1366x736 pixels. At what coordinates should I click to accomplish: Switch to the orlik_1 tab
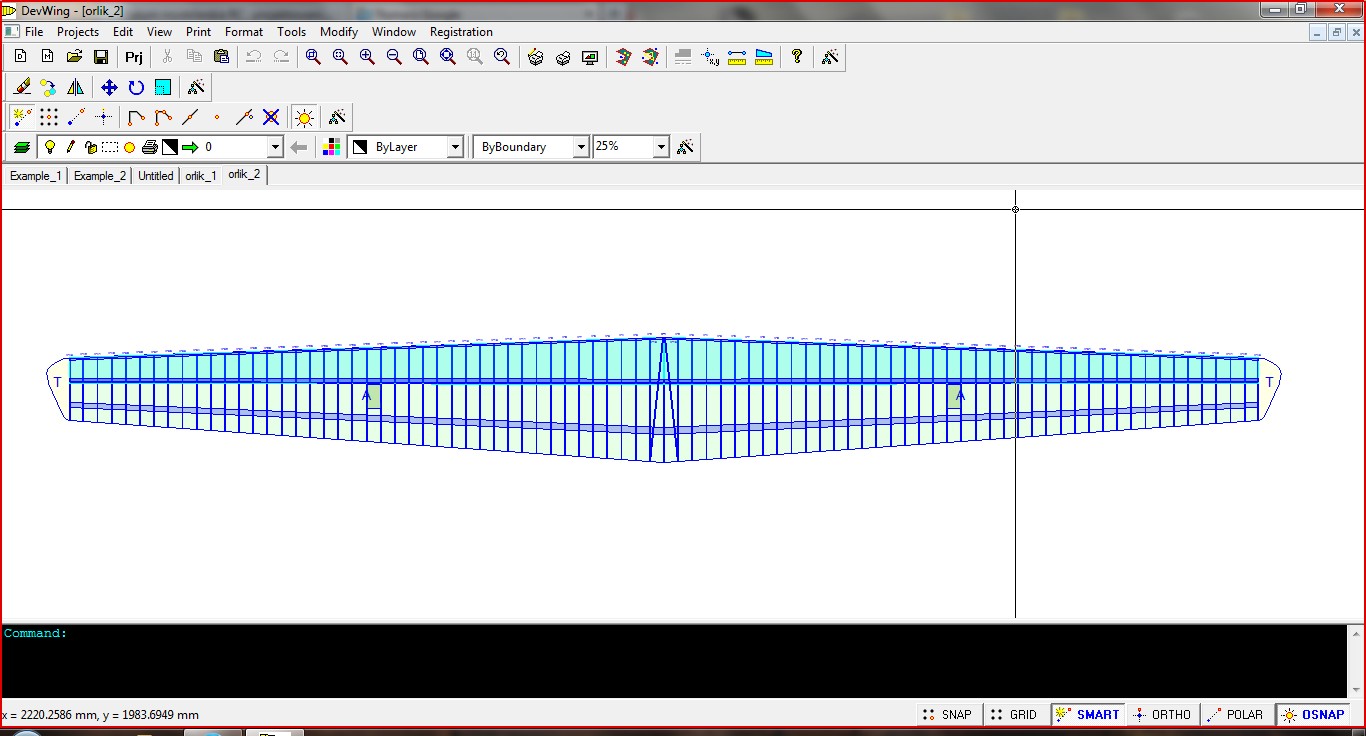tap(201, 176)
